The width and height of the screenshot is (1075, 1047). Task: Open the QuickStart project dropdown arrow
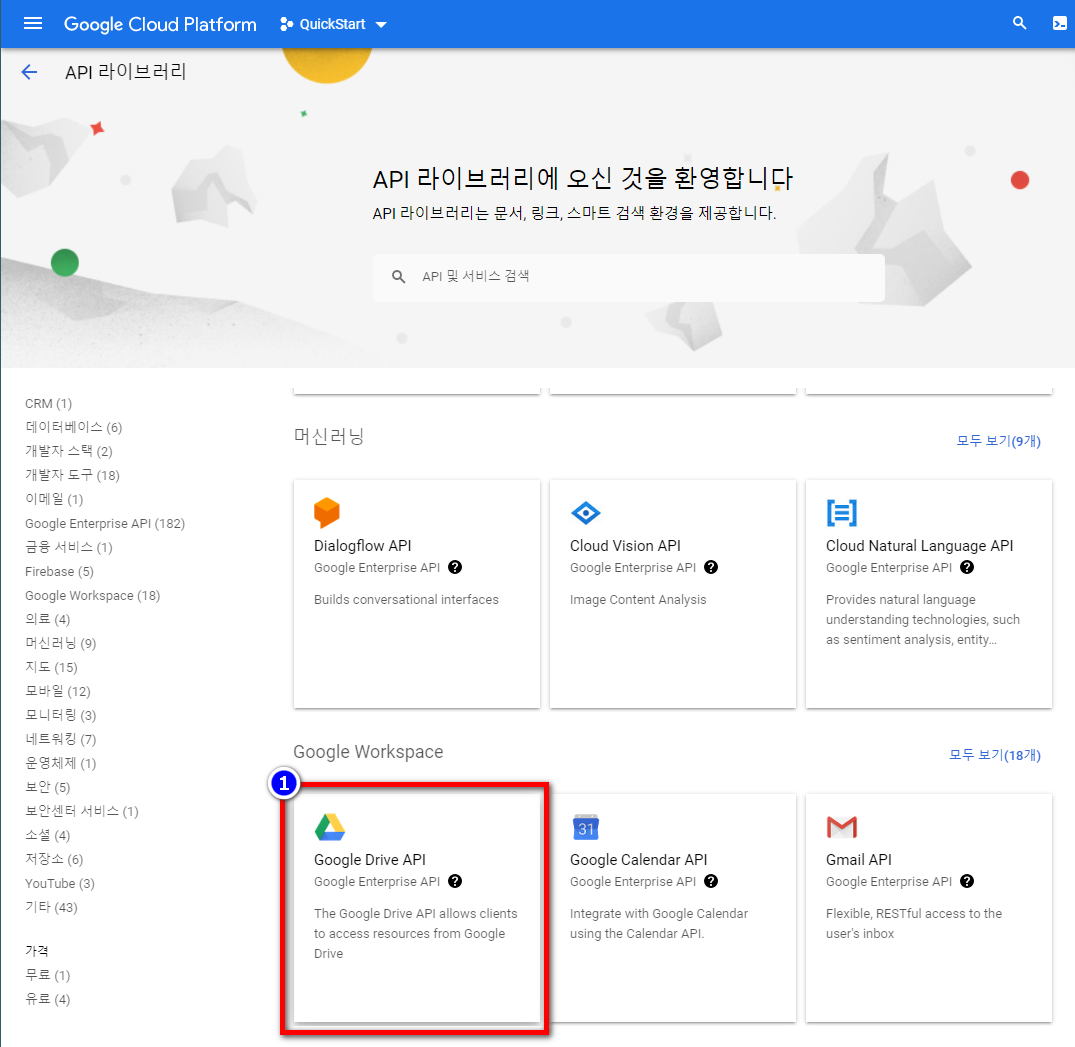coord(381,25)
